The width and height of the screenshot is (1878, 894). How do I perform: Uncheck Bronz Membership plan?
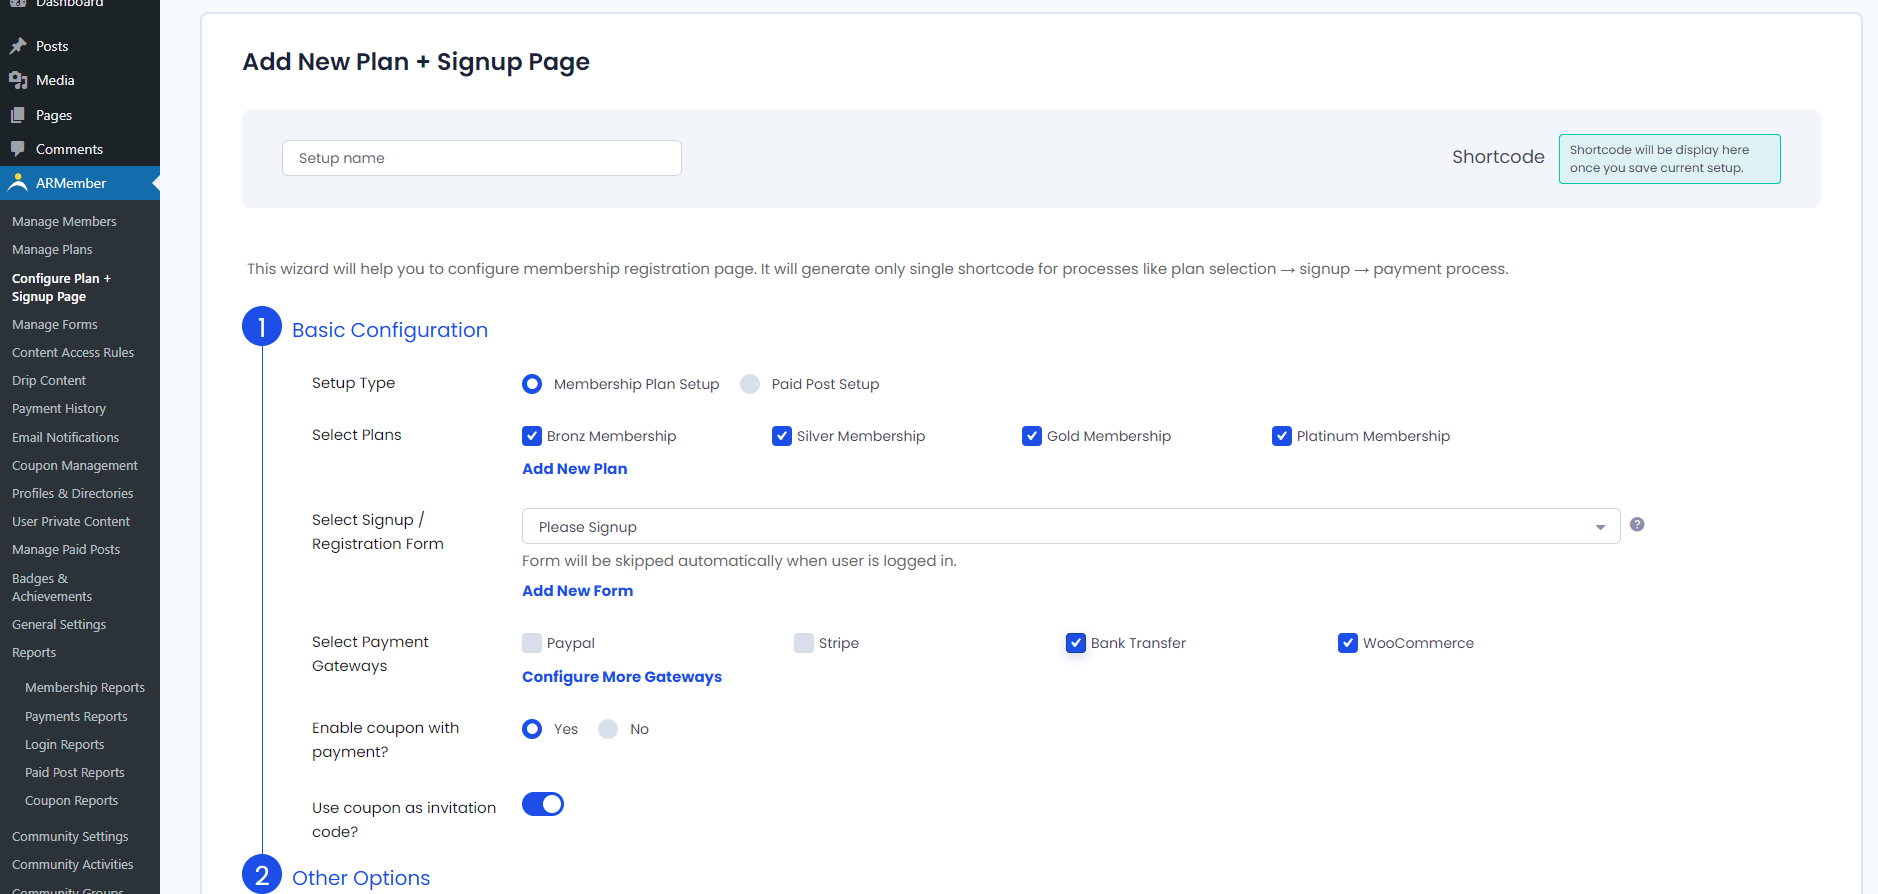coord(532,436)
